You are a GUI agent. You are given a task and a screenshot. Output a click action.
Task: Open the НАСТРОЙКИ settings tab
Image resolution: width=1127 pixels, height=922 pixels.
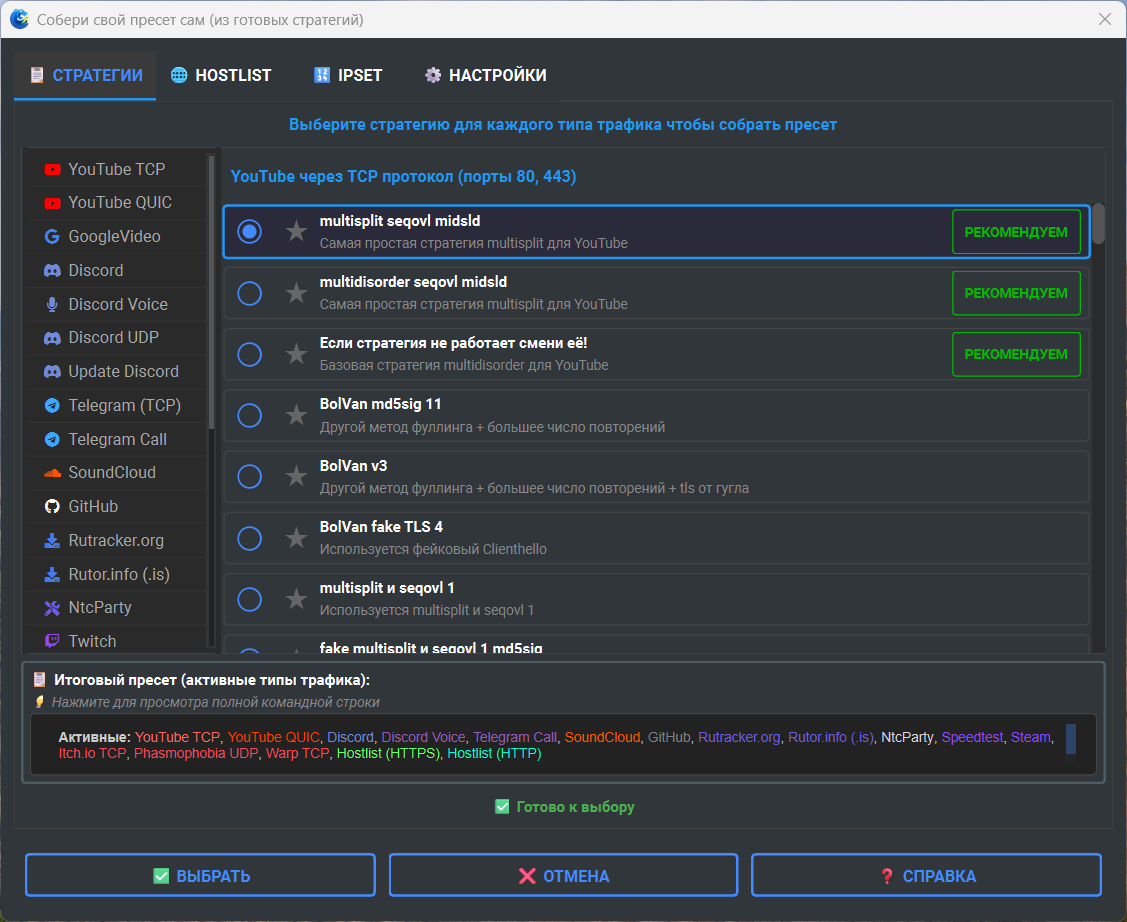click(485, 75)
